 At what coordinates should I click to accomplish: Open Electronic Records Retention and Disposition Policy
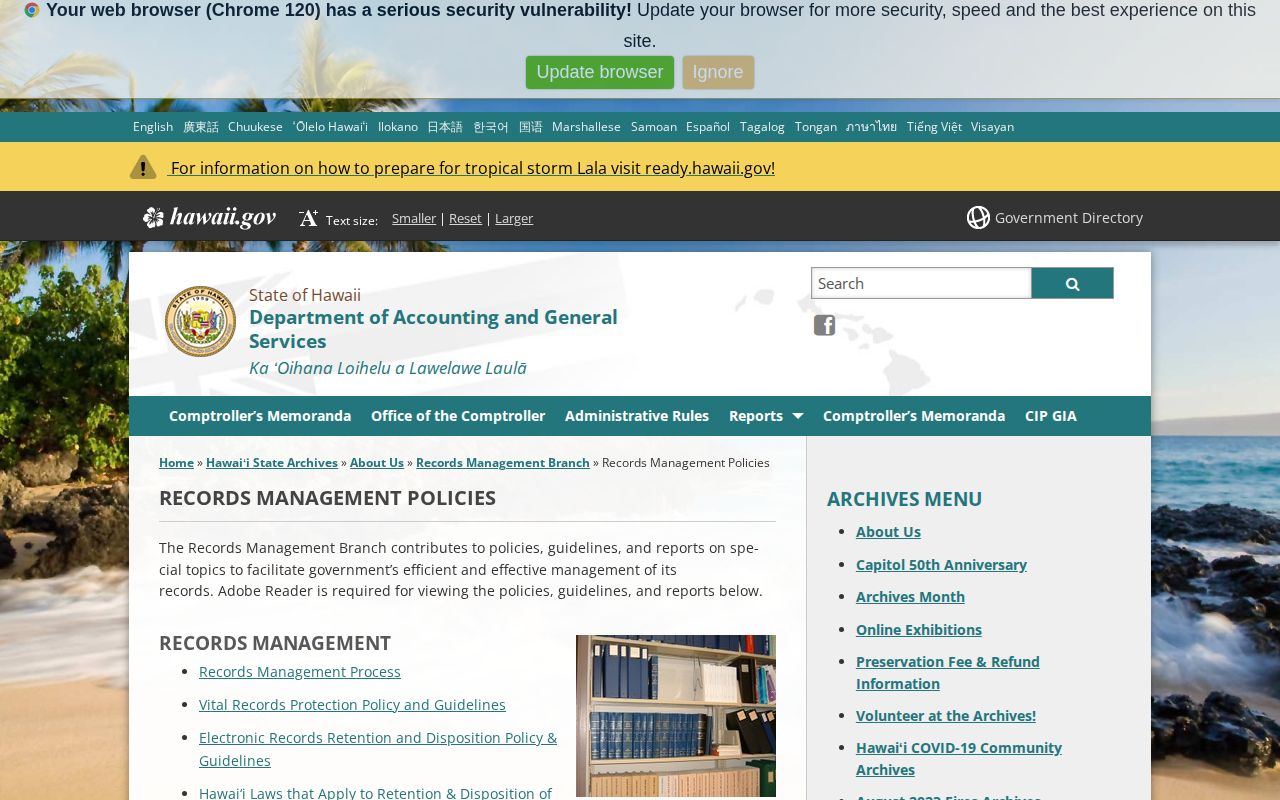coord(378,749)
